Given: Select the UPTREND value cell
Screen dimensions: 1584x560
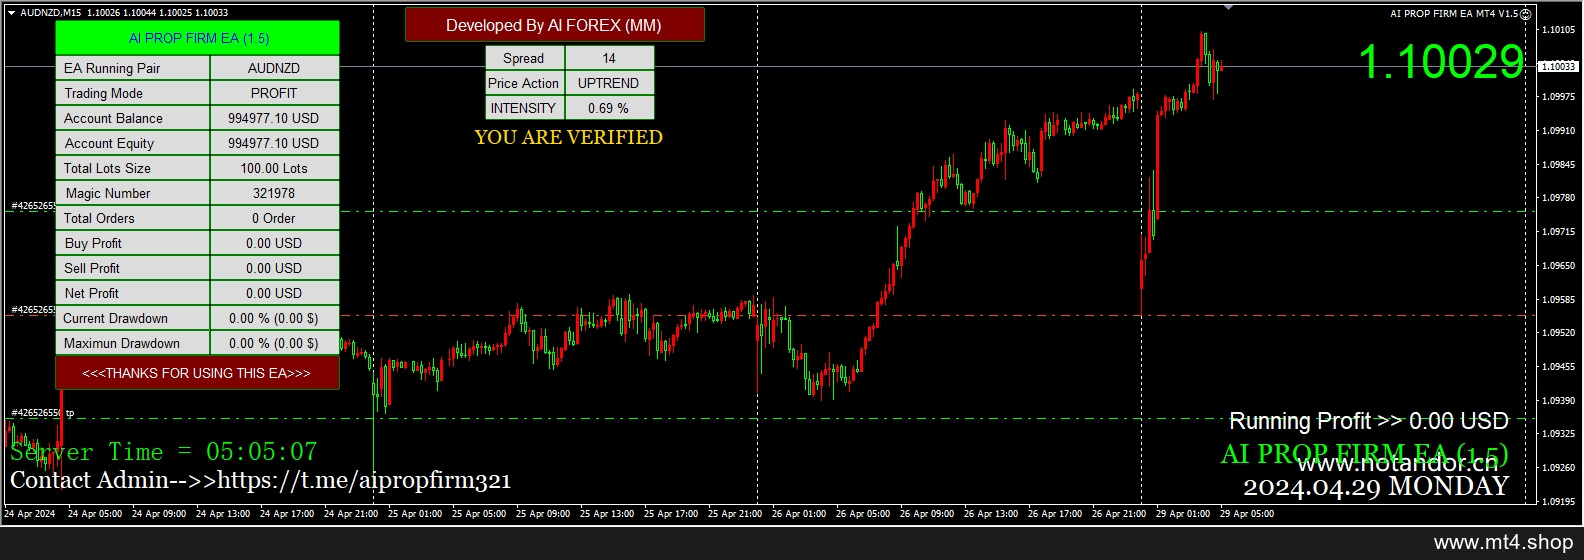Looking at the screenshot, I should point(610,83).
